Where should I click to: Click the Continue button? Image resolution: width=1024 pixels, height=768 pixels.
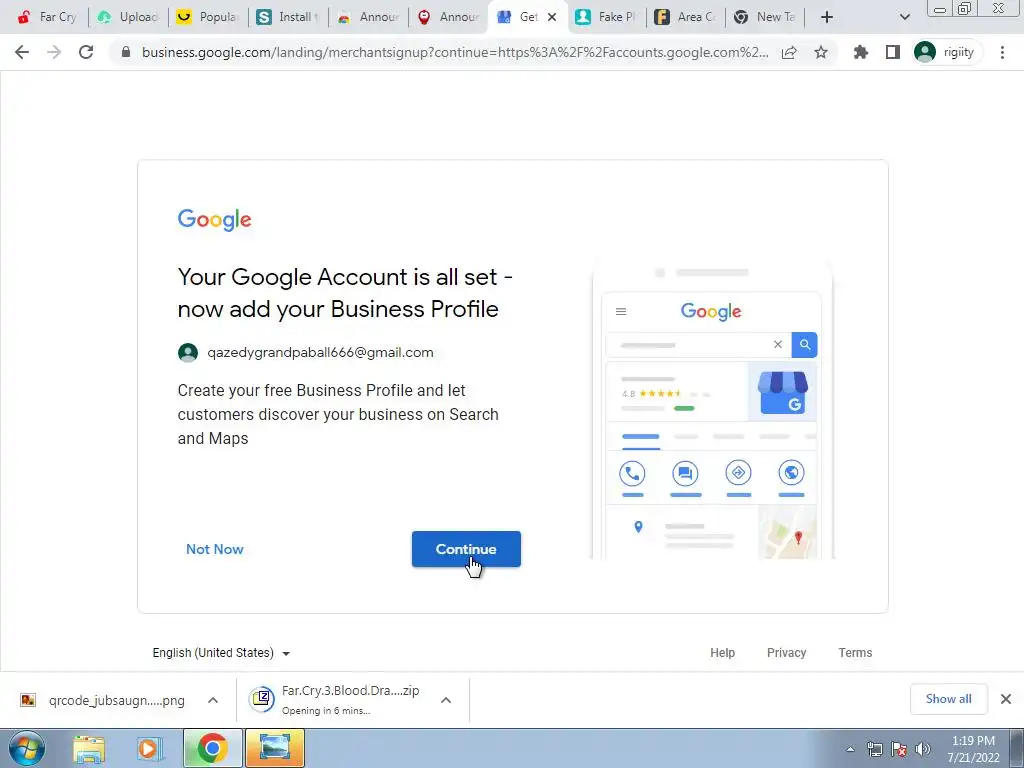[x=466, y=549]
